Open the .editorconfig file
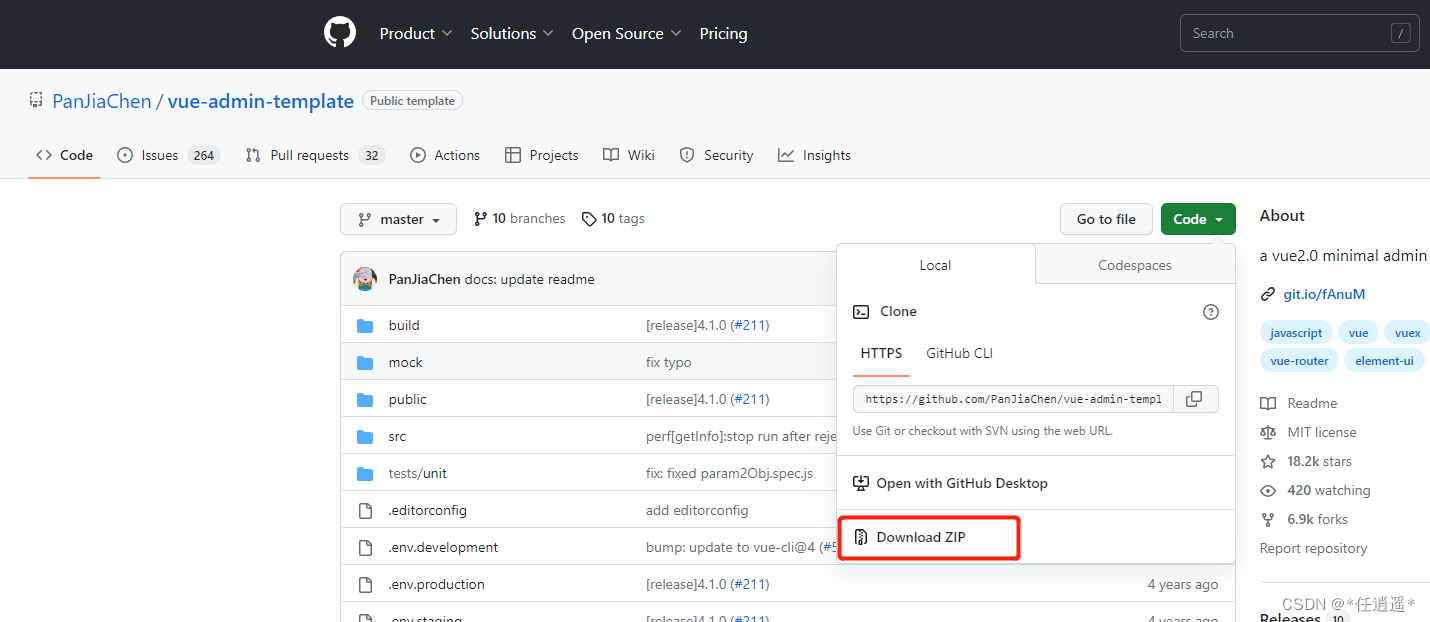Screen dimensions: 1430x622 point(428,510)
